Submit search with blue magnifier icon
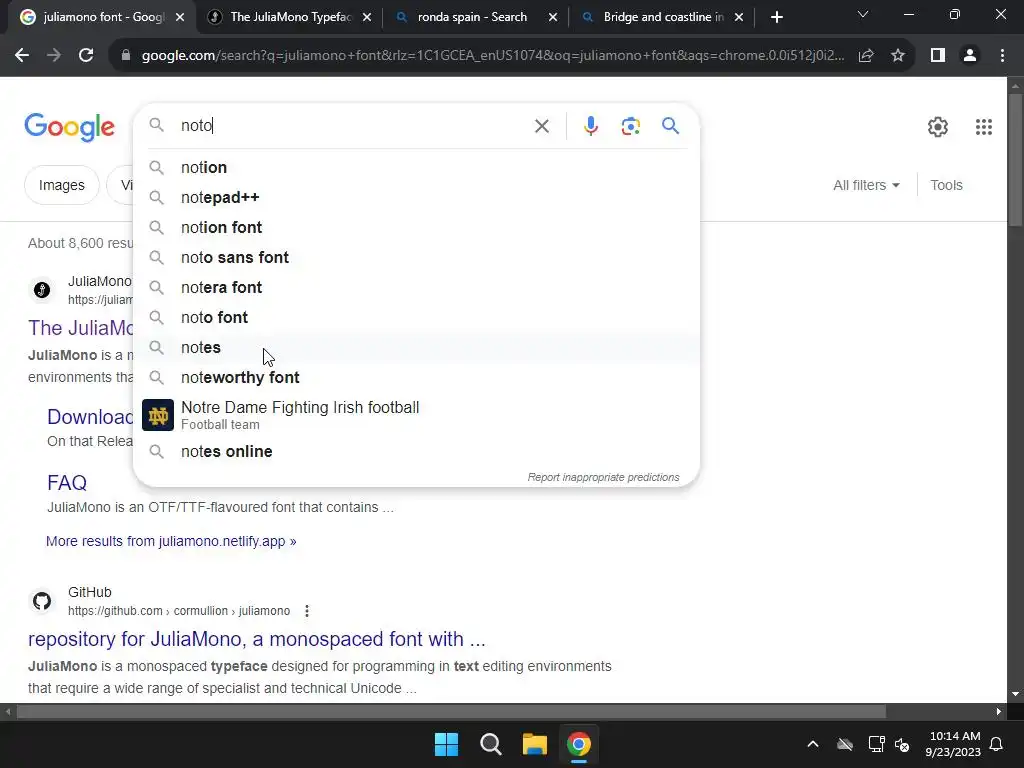The image size is (1024, 768). click(x=670, y=125)
